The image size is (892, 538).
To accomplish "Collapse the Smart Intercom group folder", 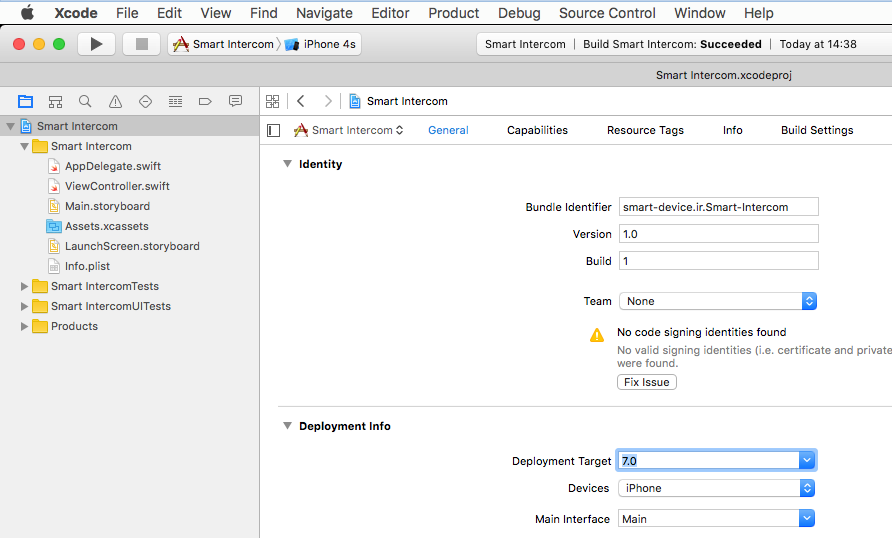I will tap(24, 146).
